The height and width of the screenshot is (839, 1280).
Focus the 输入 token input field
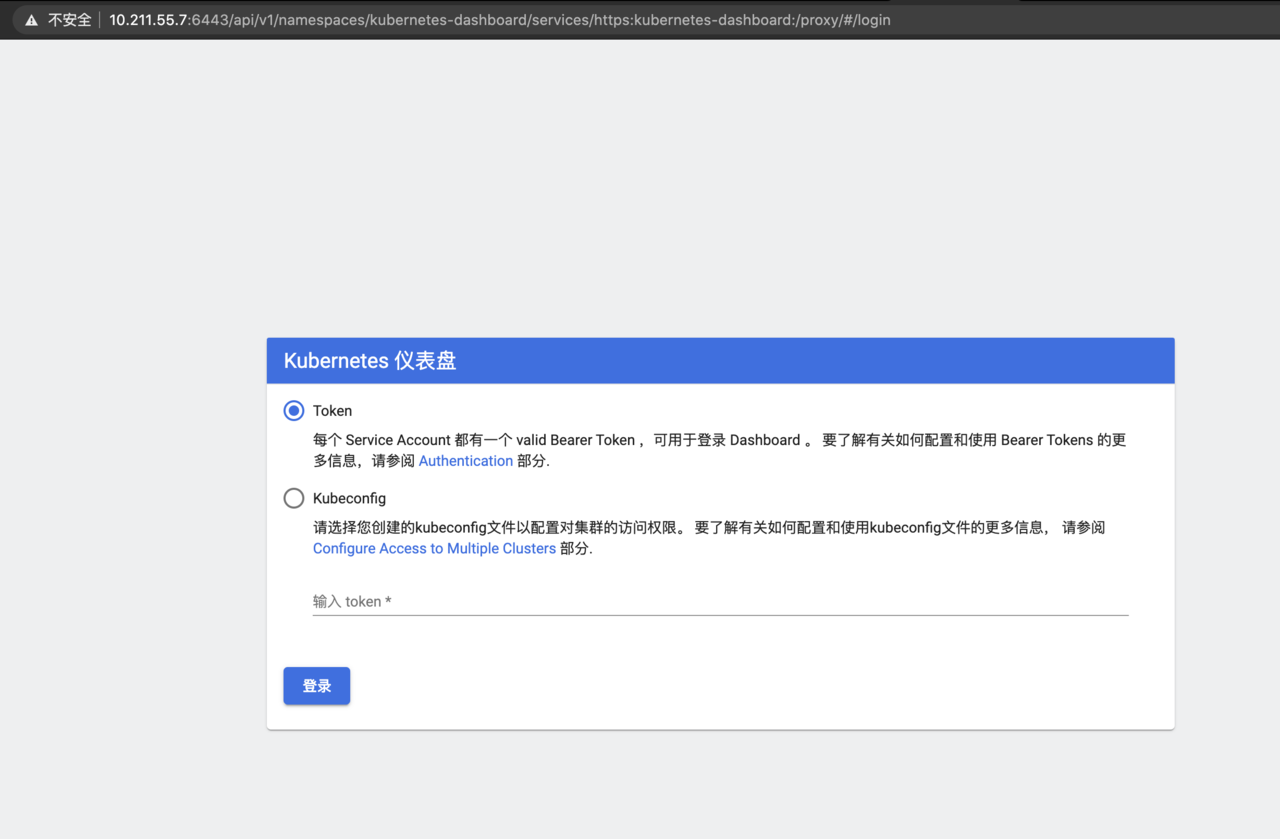(x=720, y=601)
